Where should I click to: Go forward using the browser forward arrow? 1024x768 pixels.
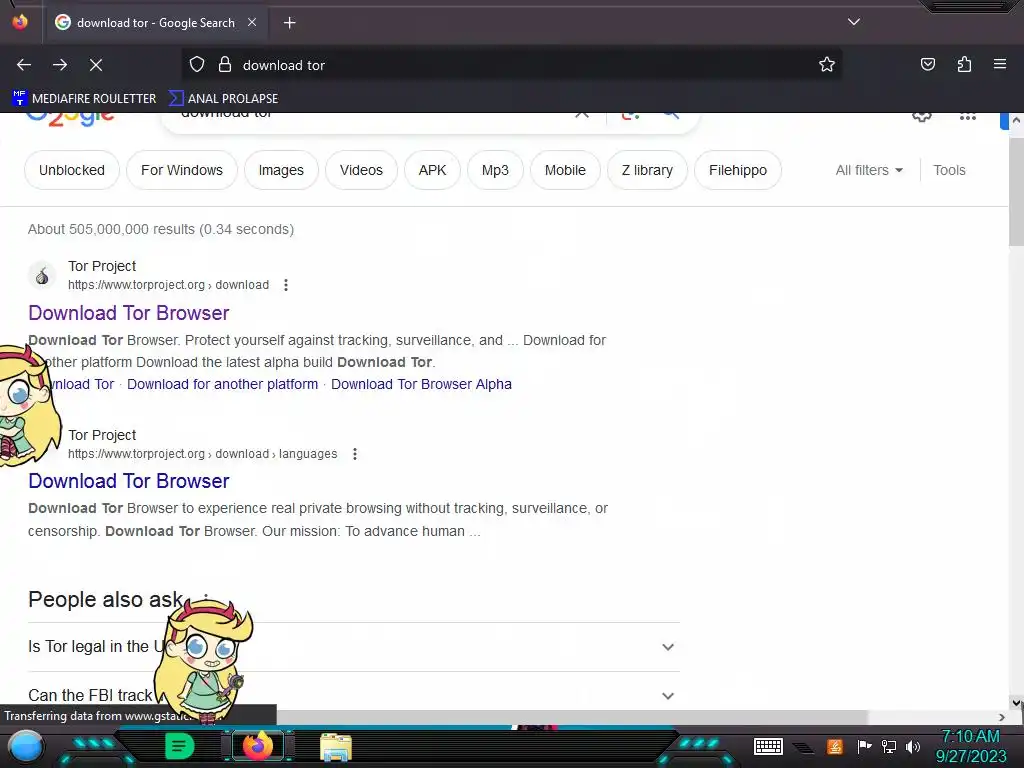tap(60, 65)
